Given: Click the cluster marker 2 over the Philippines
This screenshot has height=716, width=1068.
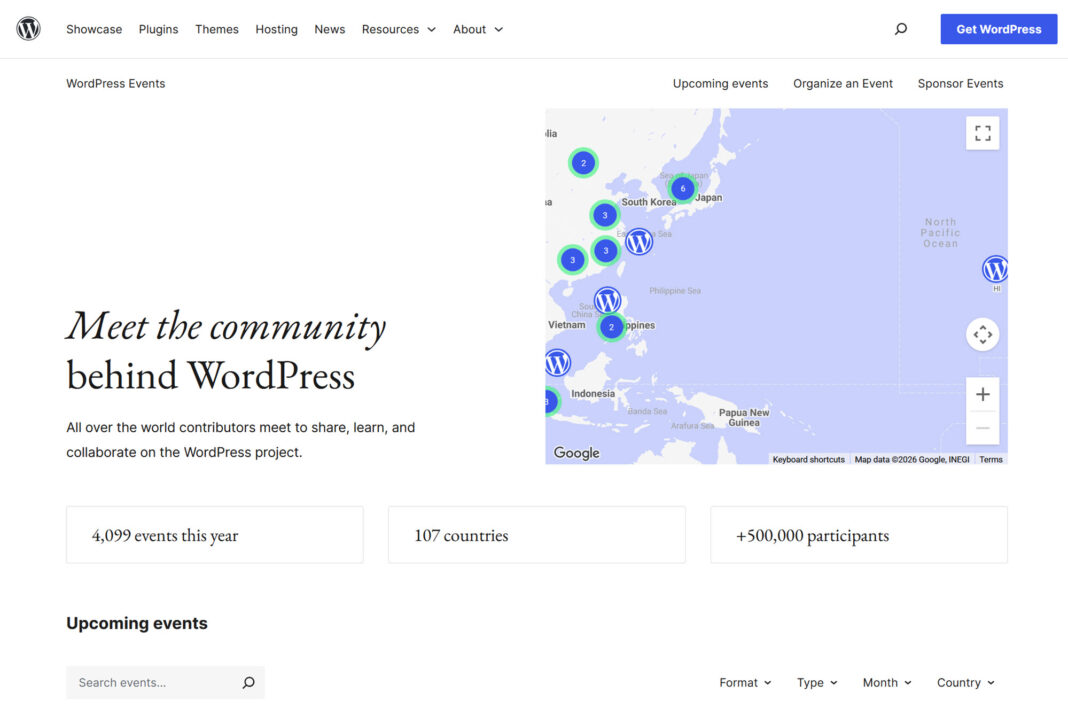Looking at the screenshot, I should 611,327.
